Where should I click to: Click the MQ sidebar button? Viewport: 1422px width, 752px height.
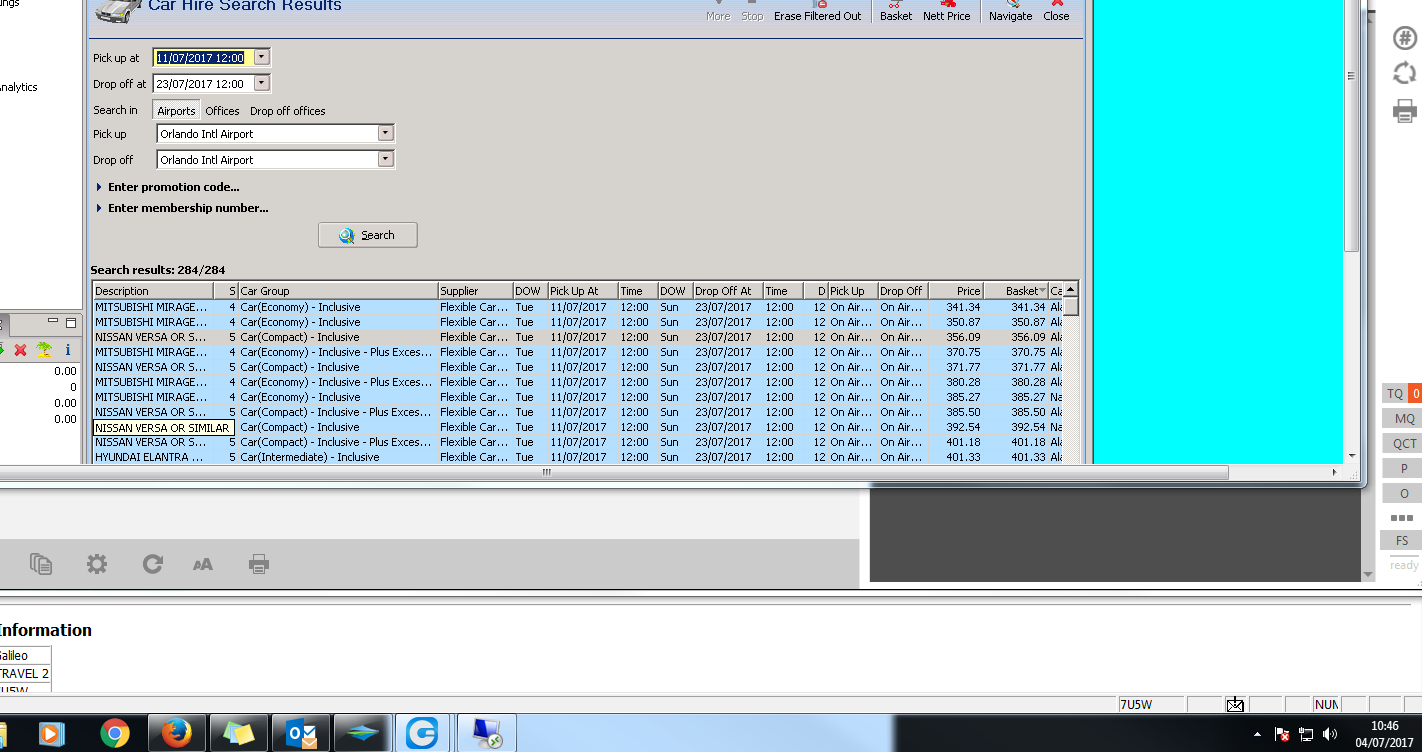click(1404, 419)
